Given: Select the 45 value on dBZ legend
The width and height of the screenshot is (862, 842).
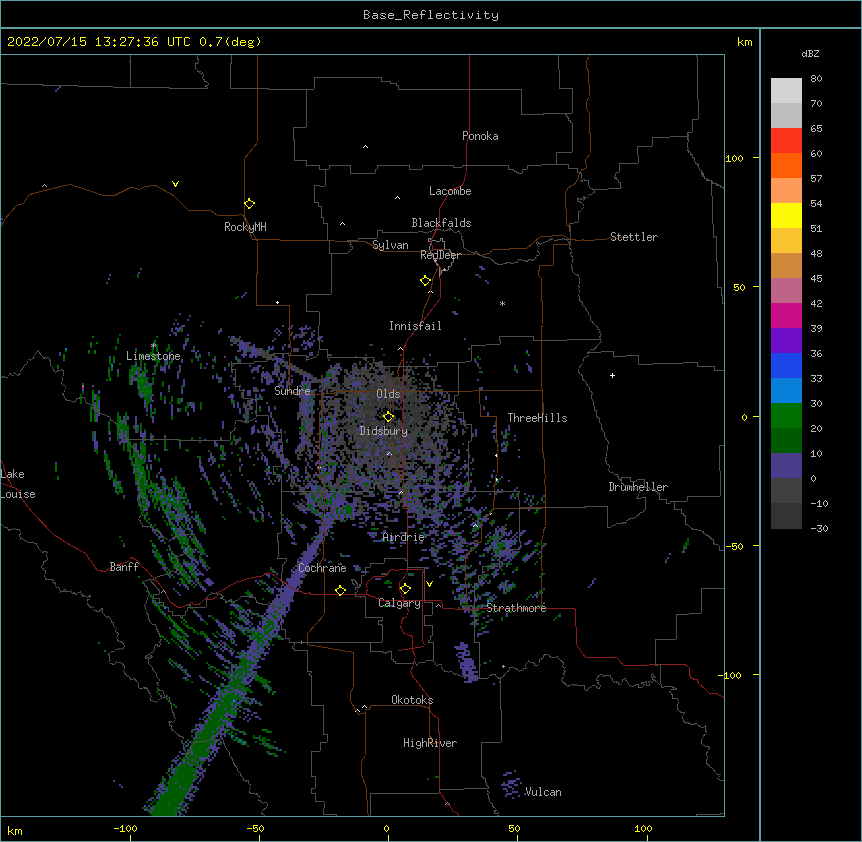Looking at the screenshot, I should pos(816,279).
